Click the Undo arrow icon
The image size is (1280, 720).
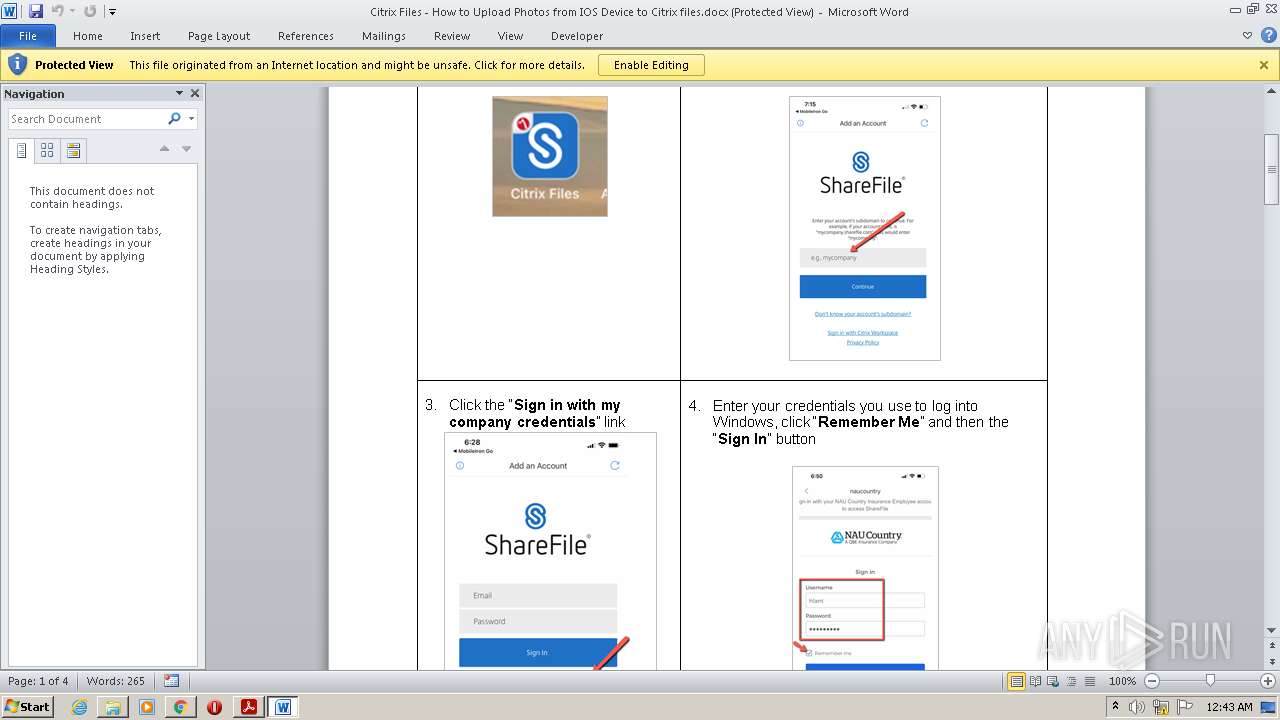click(x=57, y=11)
